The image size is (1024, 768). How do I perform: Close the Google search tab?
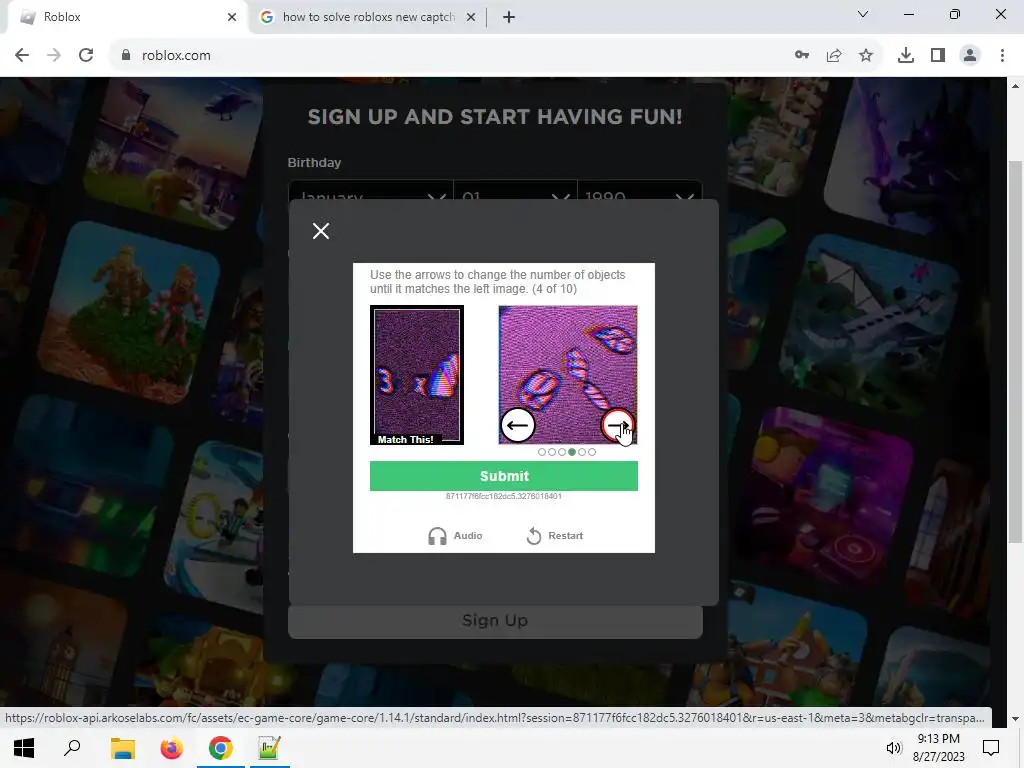471,17
